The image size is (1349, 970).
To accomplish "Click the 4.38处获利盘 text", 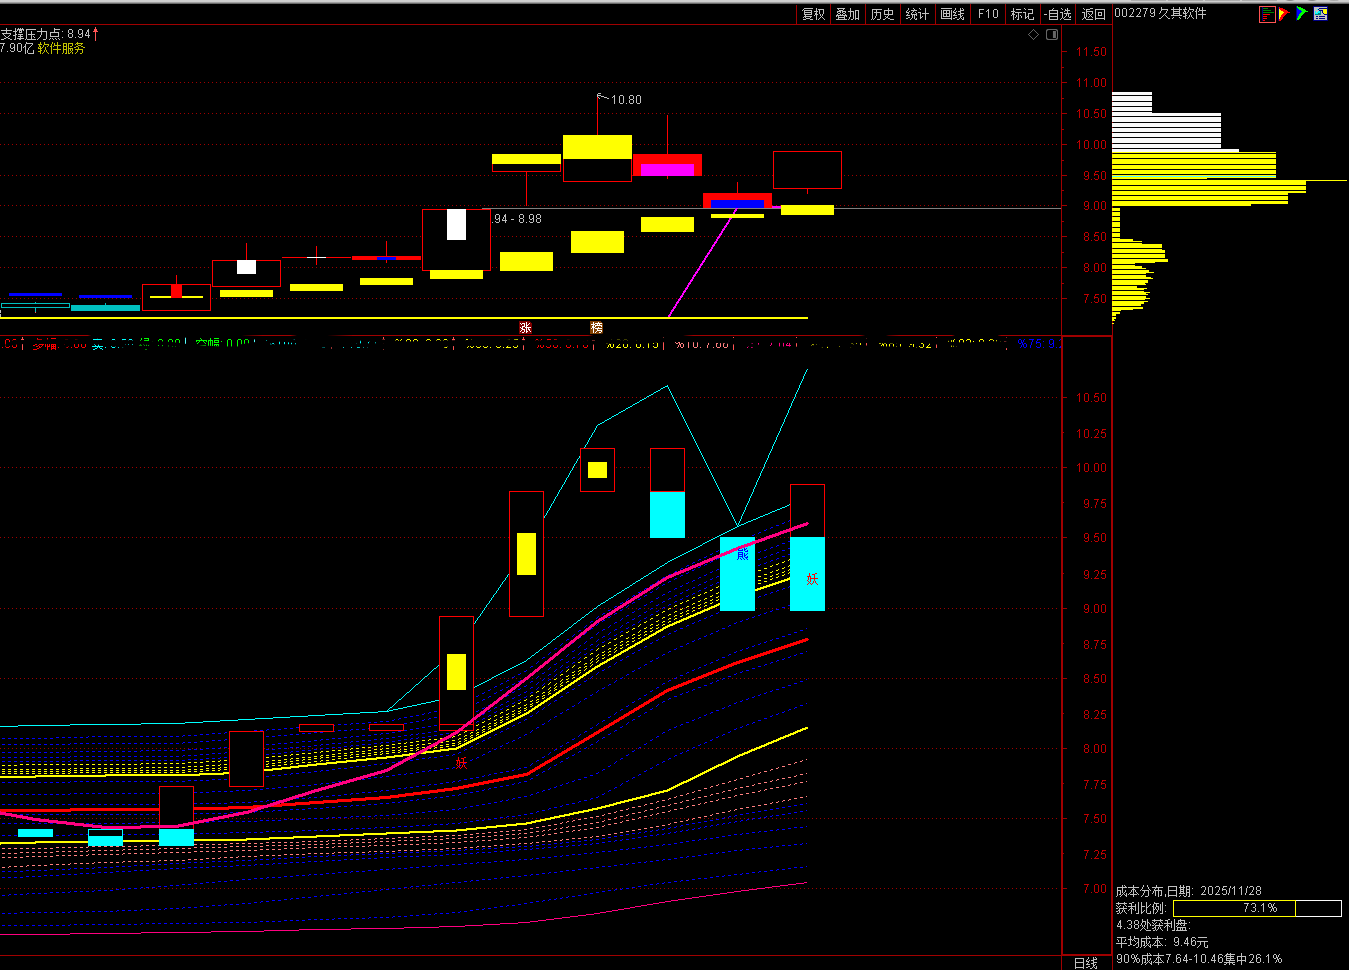I will pyautogui.click(x=1153, y=925).
